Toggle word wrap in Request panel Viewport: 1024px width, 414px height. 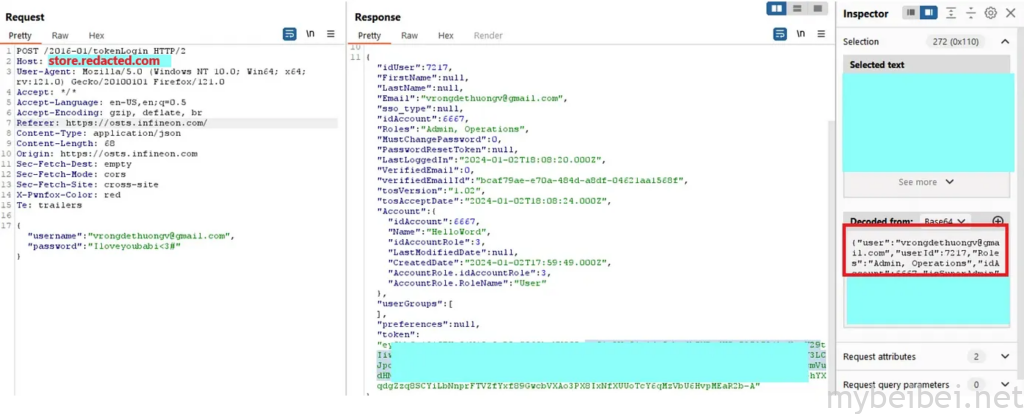point(289,34)
